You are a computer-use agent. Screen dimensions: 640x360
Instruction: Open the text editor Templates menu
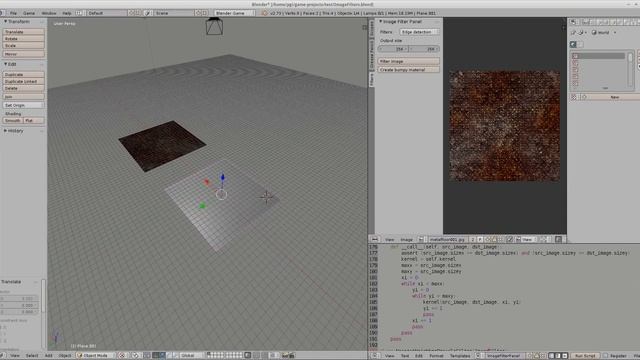(460, 356)
